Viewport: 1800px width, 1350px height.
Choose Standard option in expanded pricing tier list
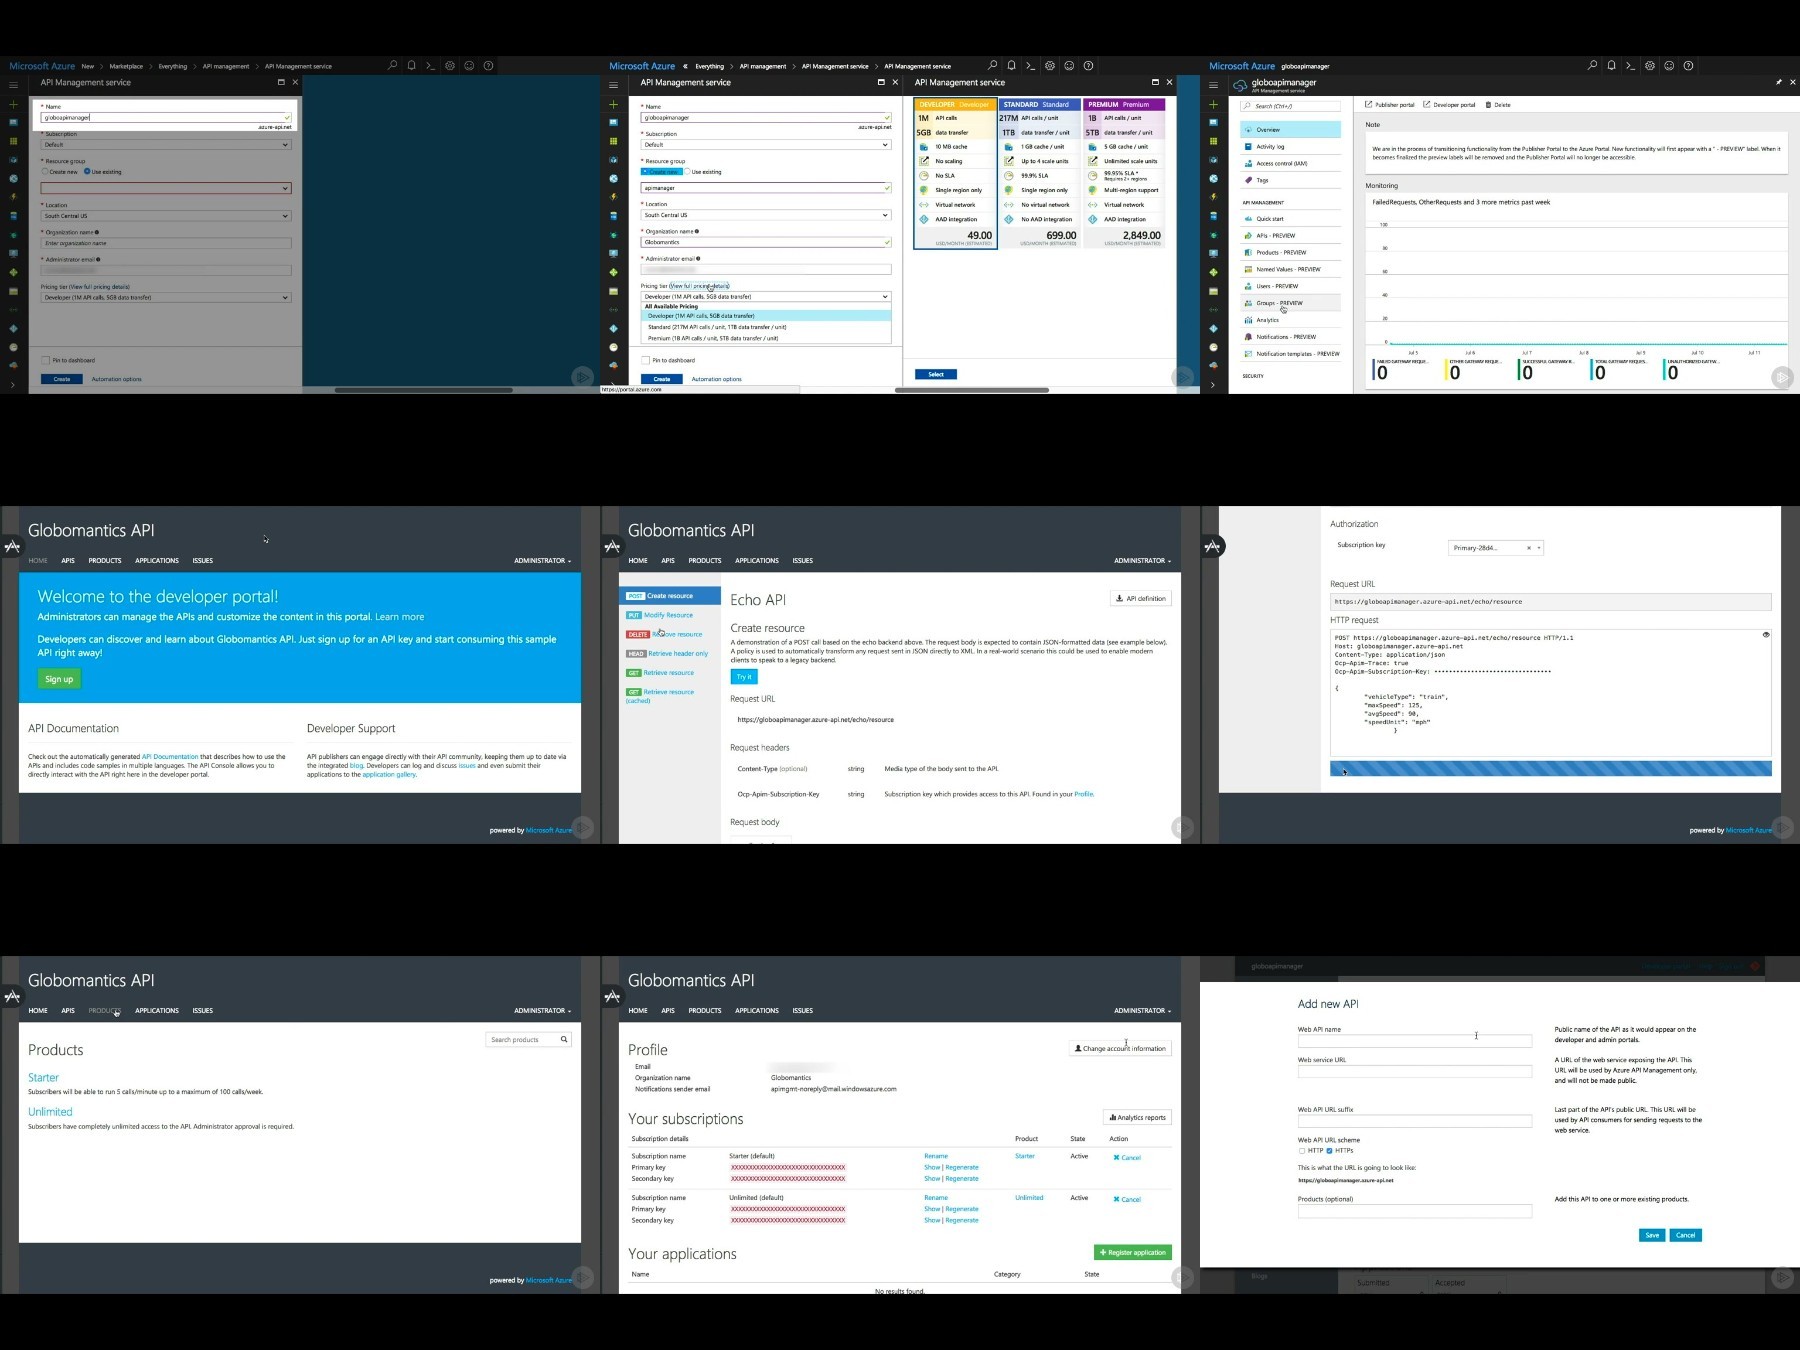point(766,327)
